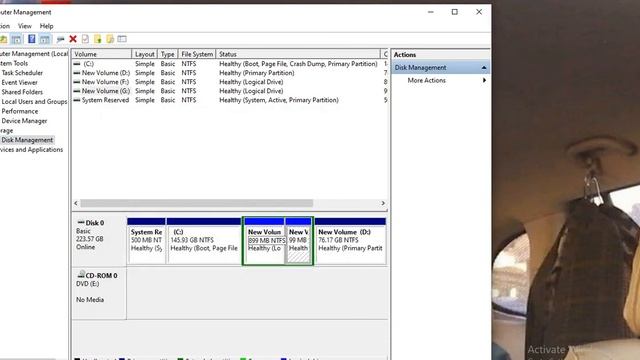
Task: Select Event Viewer in the console tree
Action: point(19,82)
